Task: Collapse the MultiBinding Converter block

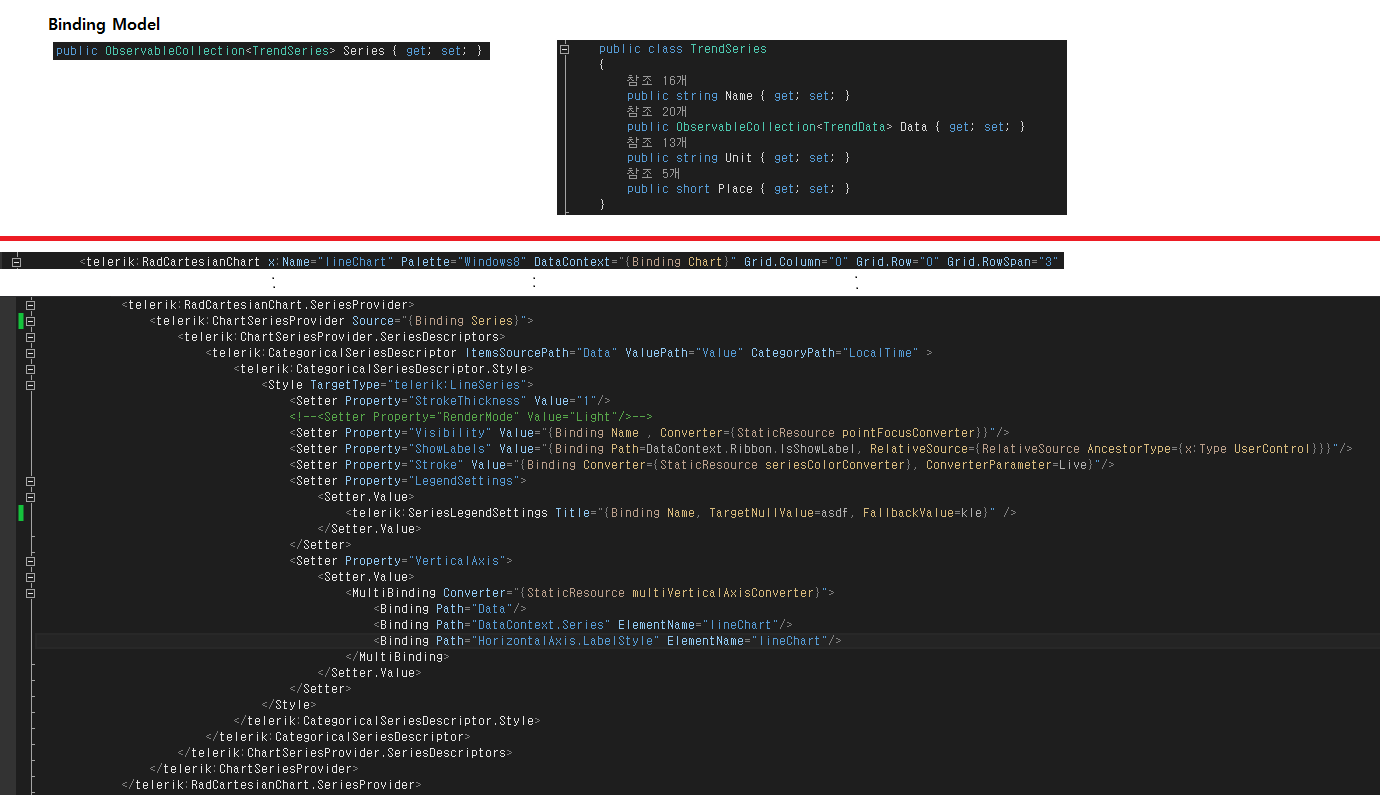Action: 31,593
